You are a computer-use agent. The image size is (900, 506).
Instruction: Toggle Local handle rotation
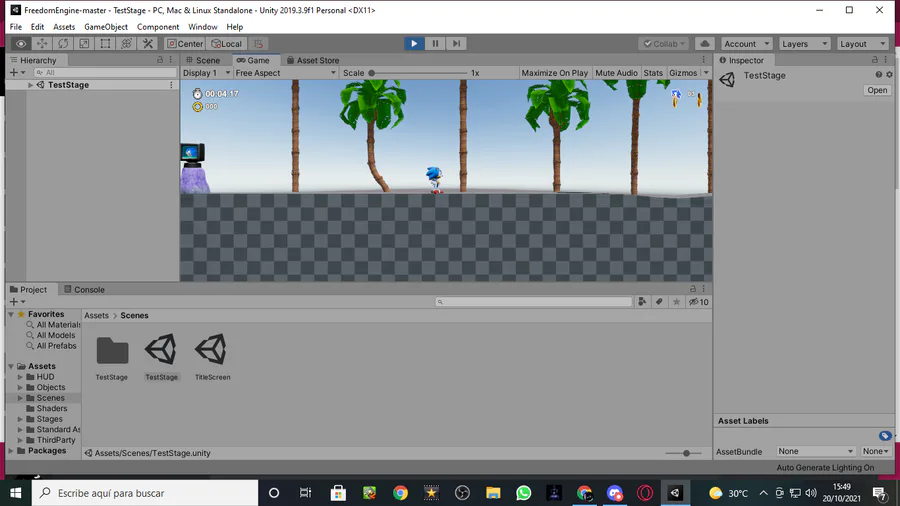pyautogui.click(x=227, y=44)
